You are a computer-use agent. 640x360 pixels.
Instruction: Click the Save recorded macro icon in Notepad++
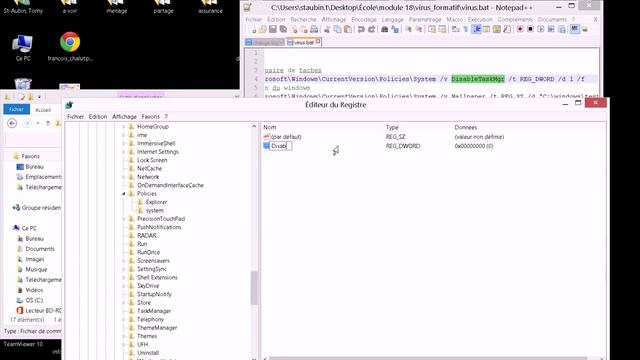[x=562, y=29]
